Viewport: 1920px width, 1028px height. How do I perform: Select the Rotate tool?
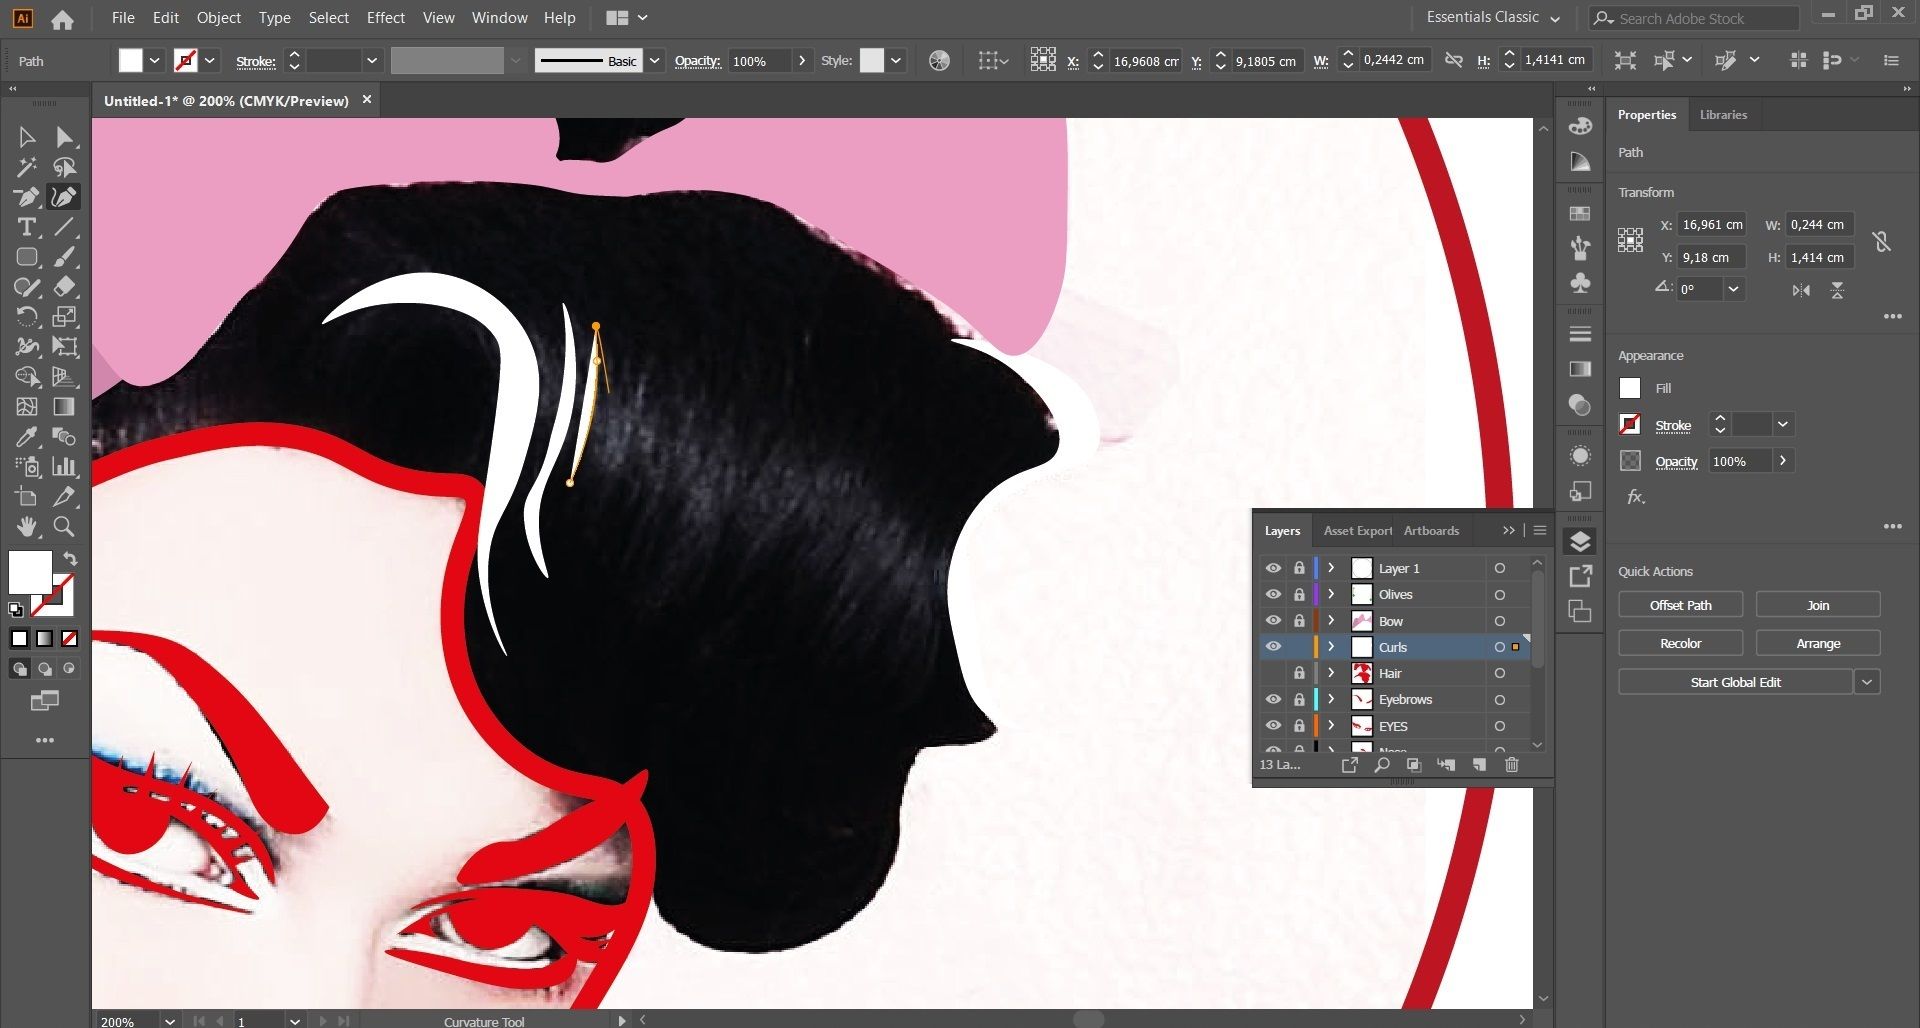[27, 317]
